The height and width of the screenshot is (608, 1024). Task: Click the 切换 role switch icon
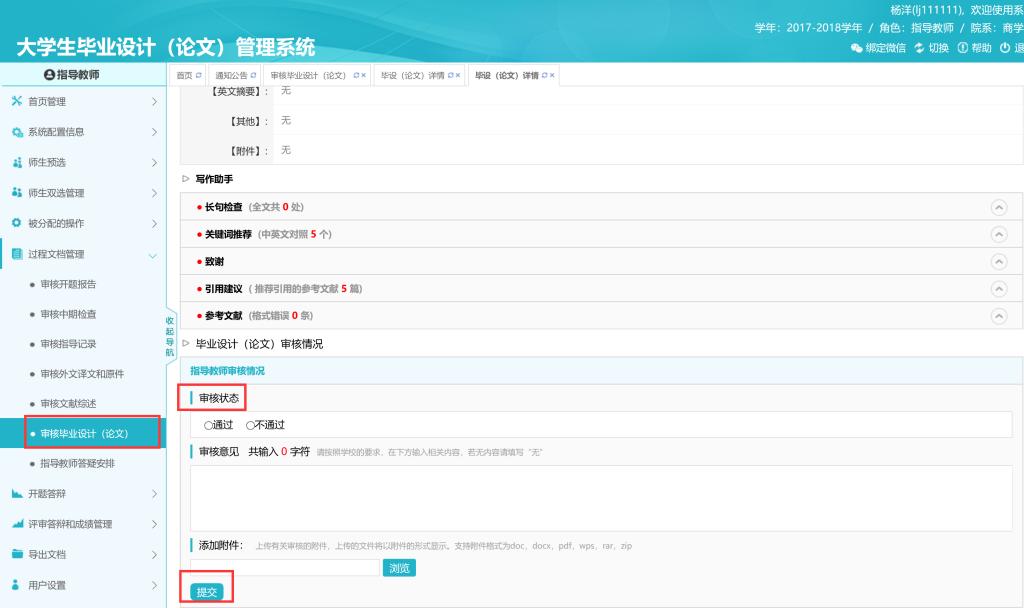pos(920,48)
